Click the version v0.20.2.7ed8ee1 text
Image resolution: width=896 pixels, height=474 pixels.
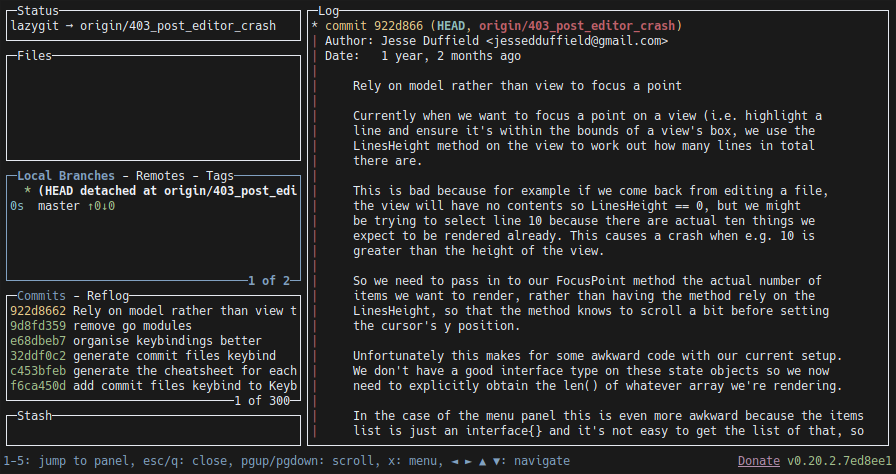839,461
